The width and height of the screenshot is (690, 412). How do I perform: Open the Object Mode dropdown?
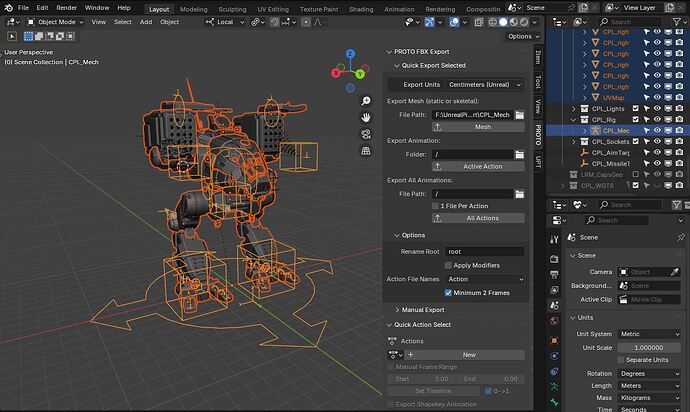55,22
